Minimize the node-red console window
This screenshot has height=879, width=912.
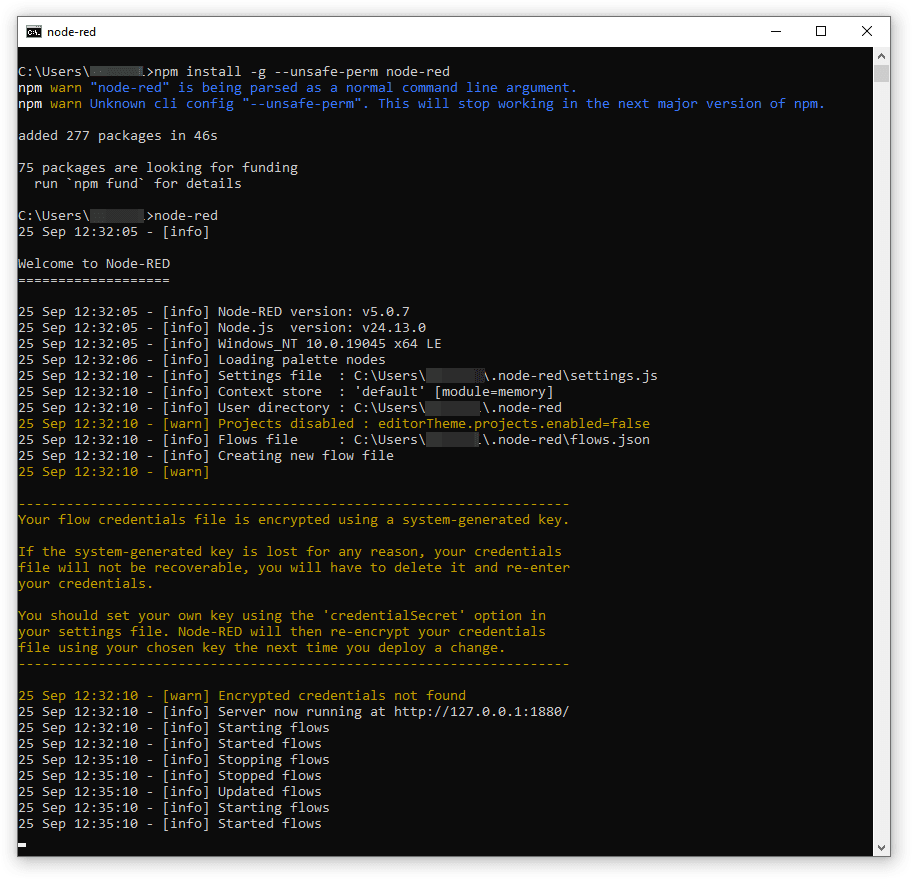(775, 31)
